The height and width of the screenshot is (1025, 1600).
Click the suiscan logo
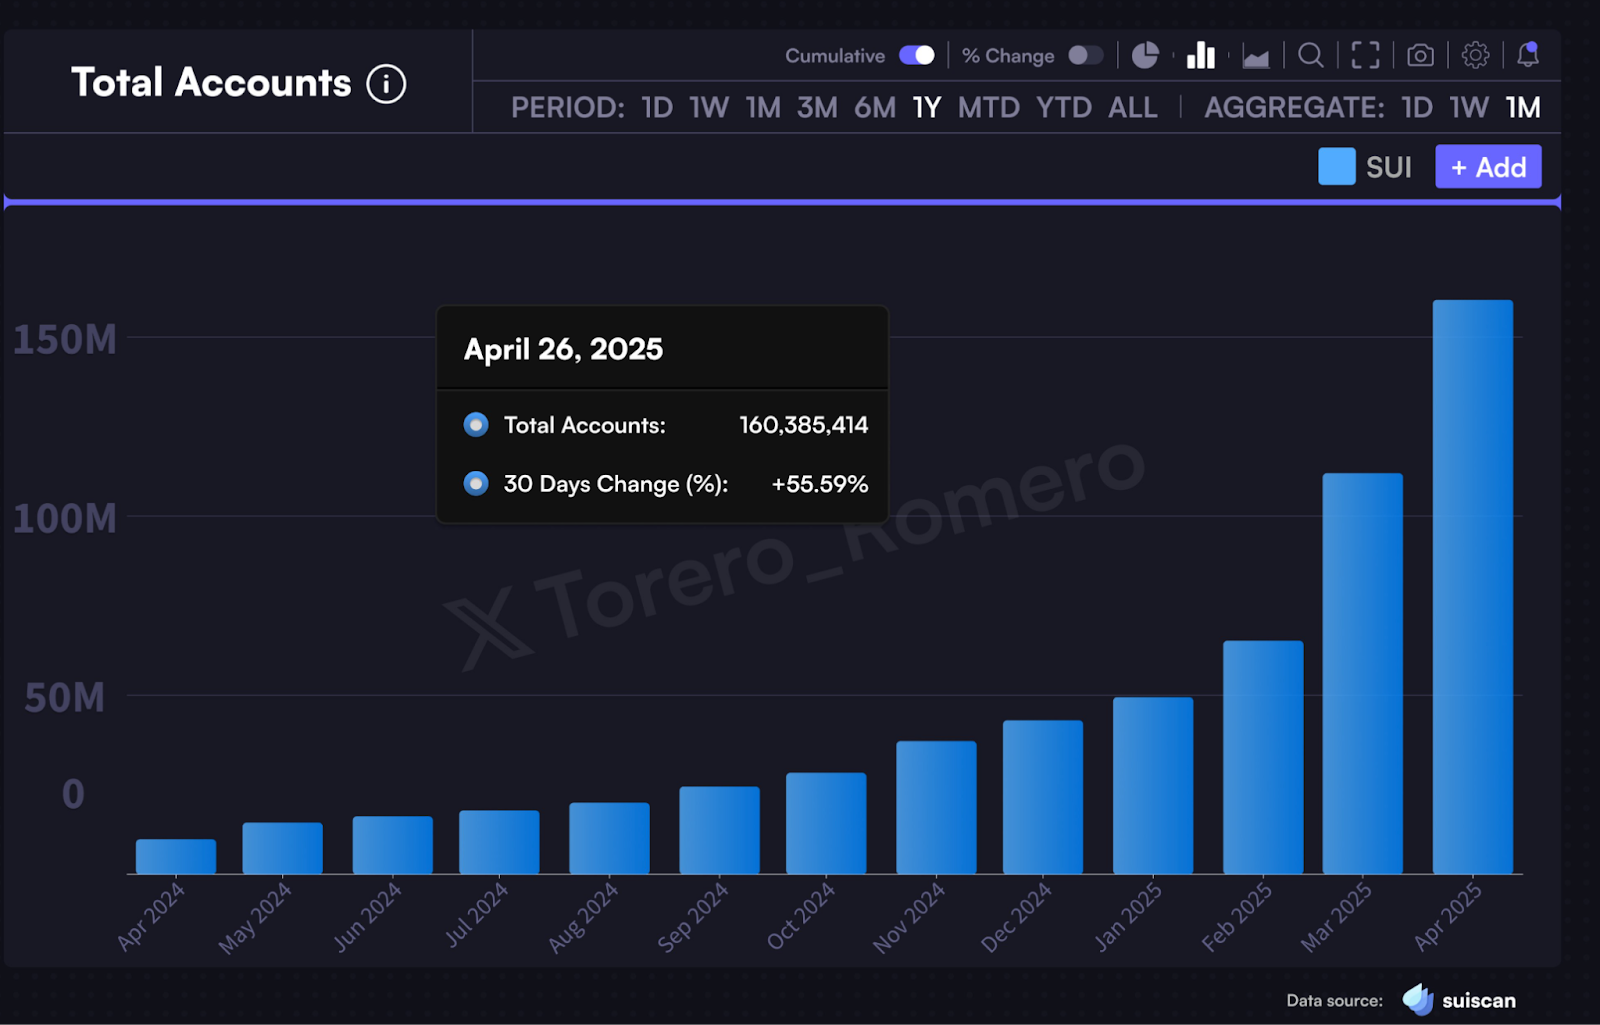click(x=1459, y=1000)
